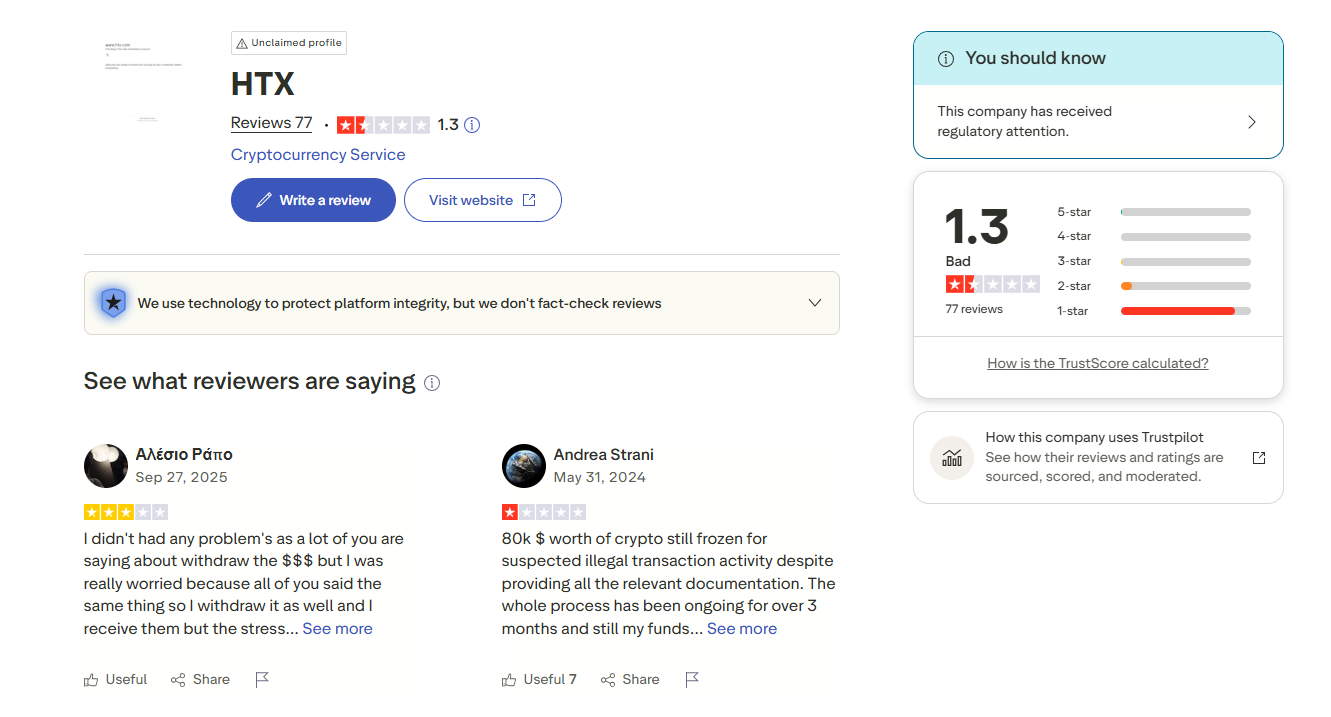Flag Andrea Strani's review
This screenshot has height=717, width=1331.
[692, 680]
